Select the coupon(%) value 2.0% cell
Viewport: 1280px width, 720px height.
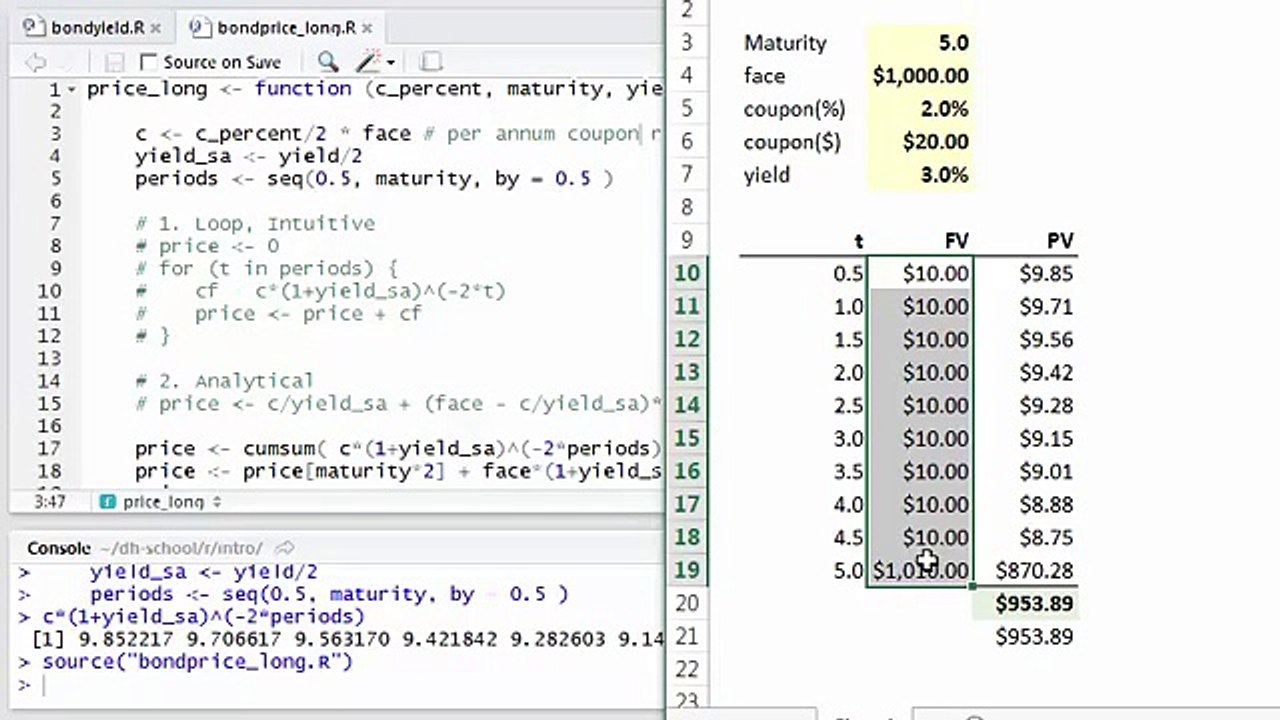pyautogui.click(x=920, y=108)
